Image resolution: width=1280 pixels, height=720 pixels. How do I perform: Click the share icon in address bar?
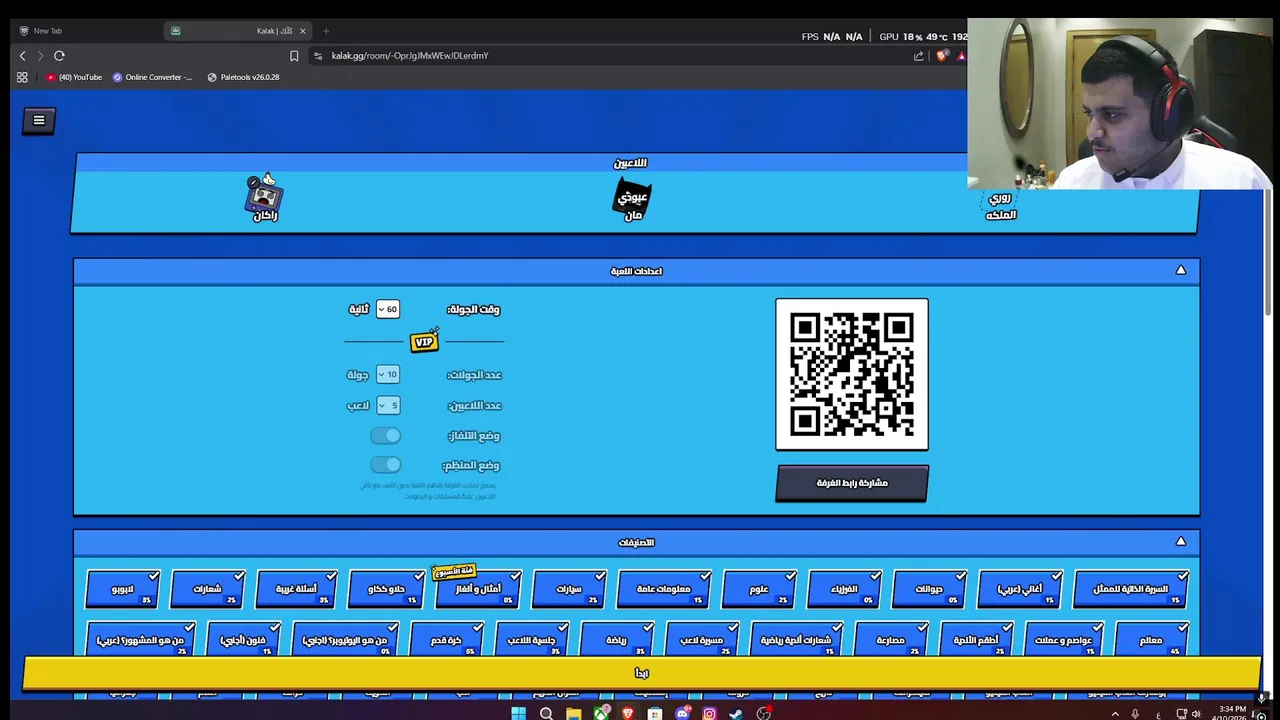click(x=919, y=56)
